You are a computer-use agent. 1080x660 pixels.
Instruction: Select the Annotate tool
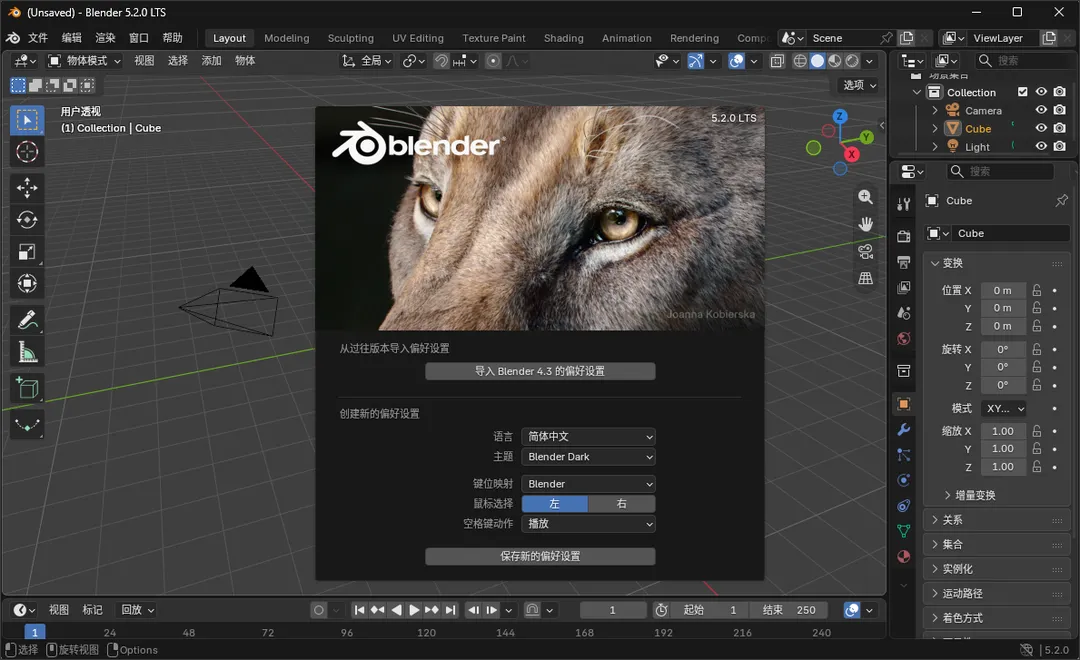pos(27,320)
